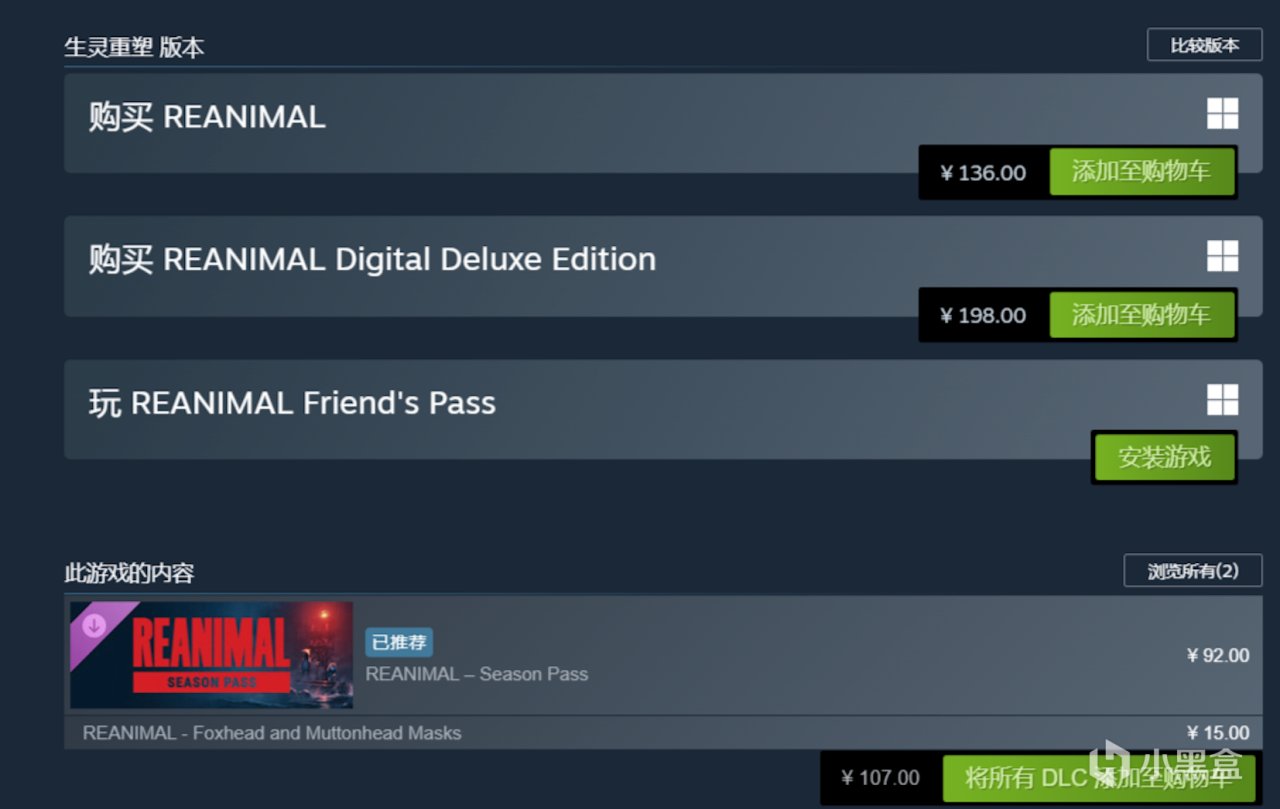Select Foxhead and Muttonhead Masks DLC row
The width and height of the screenshot is (1280, 809).
pyautogui.click(x=272, y=733)
